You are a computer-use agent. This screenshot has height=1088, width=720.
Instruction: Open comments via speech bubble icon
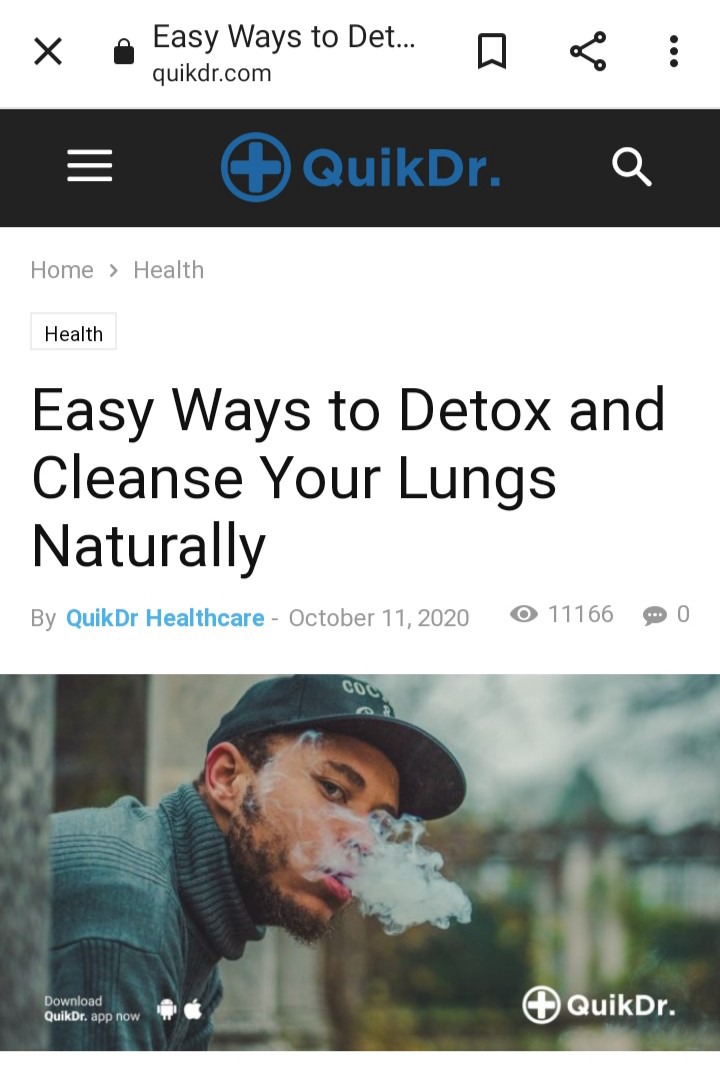pos(655,615)
